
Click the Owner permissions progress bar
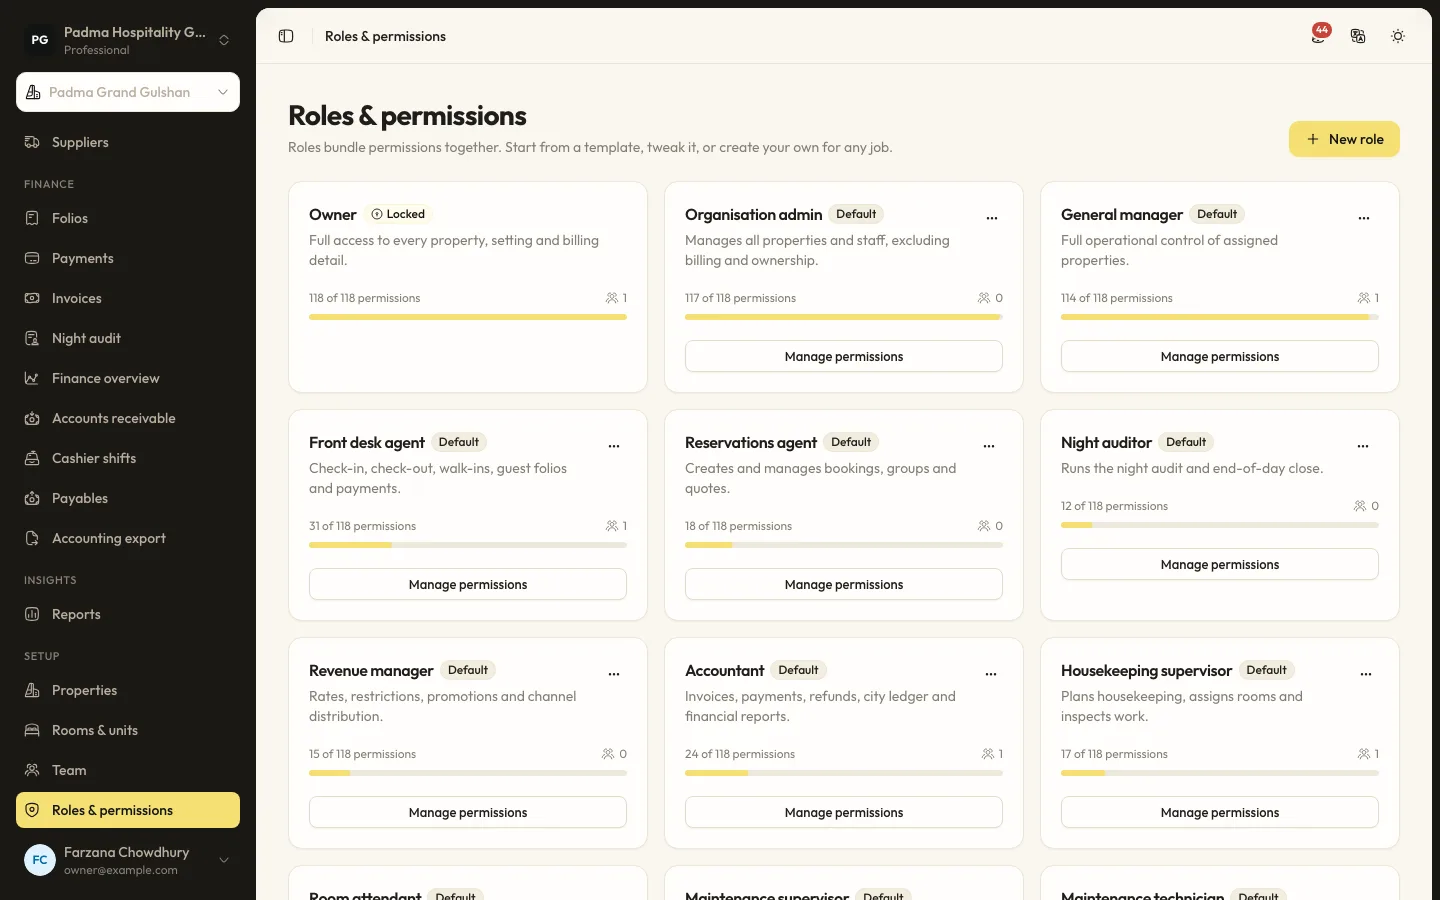[468, 317]
